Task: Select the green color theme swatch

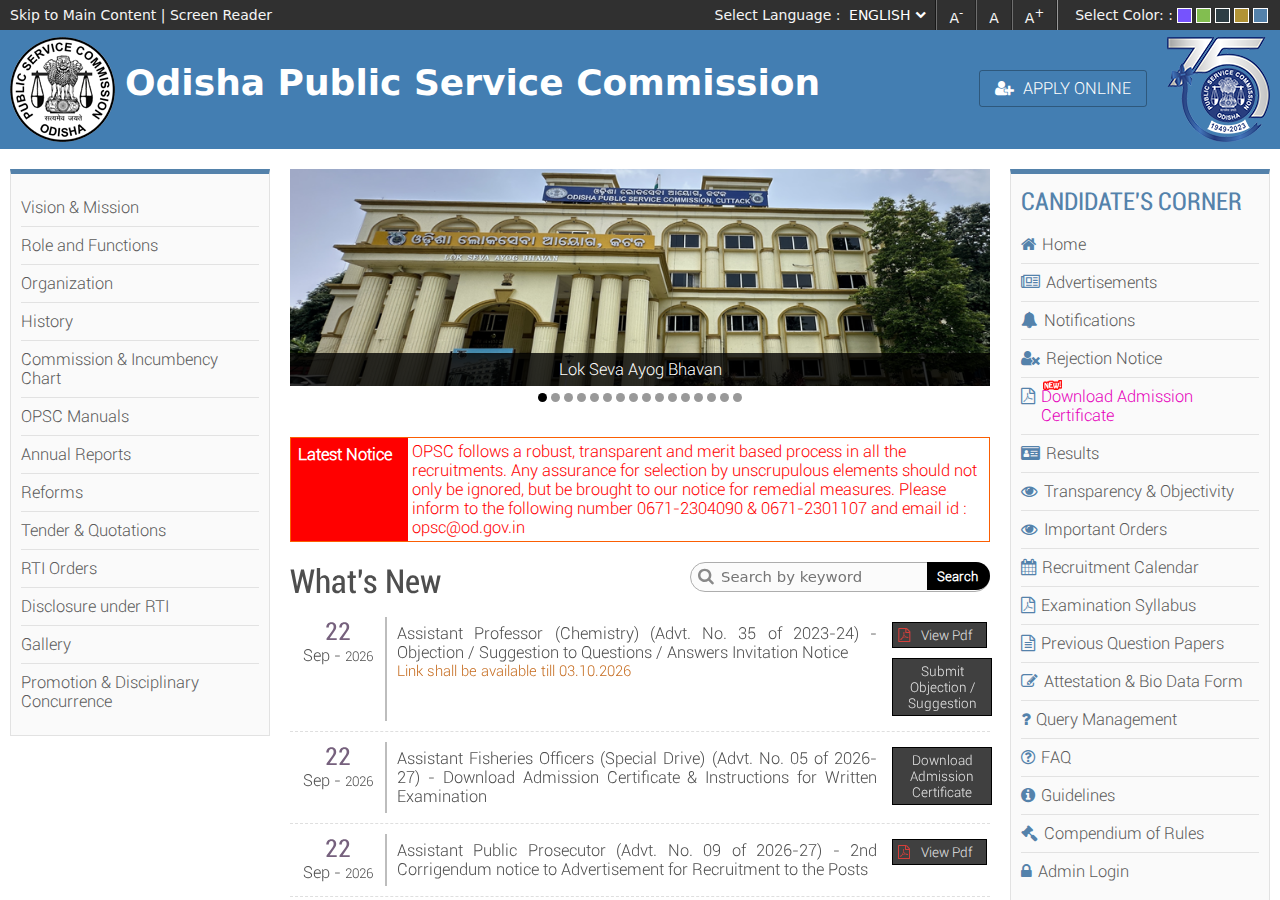Action: (1203, 15)
